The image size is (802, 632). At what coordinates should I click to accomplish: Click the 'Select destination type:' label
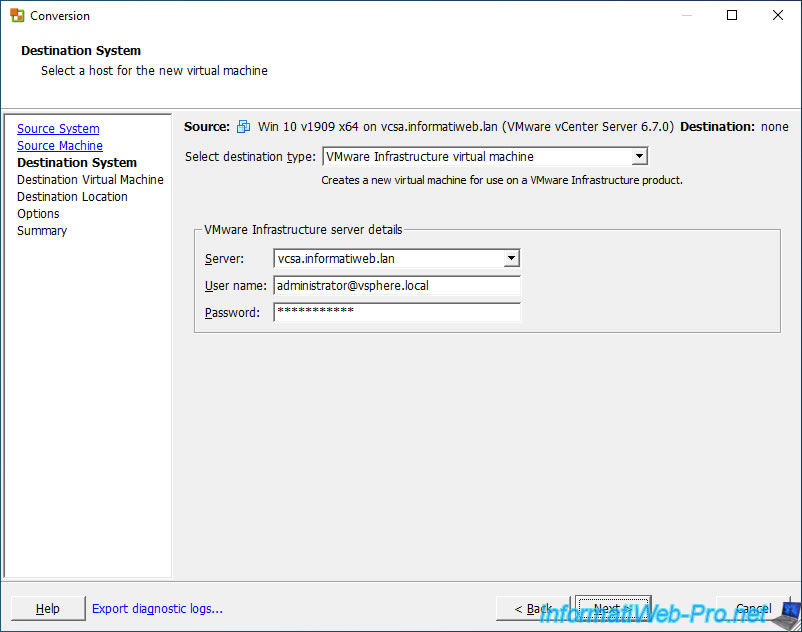point(251,156)
